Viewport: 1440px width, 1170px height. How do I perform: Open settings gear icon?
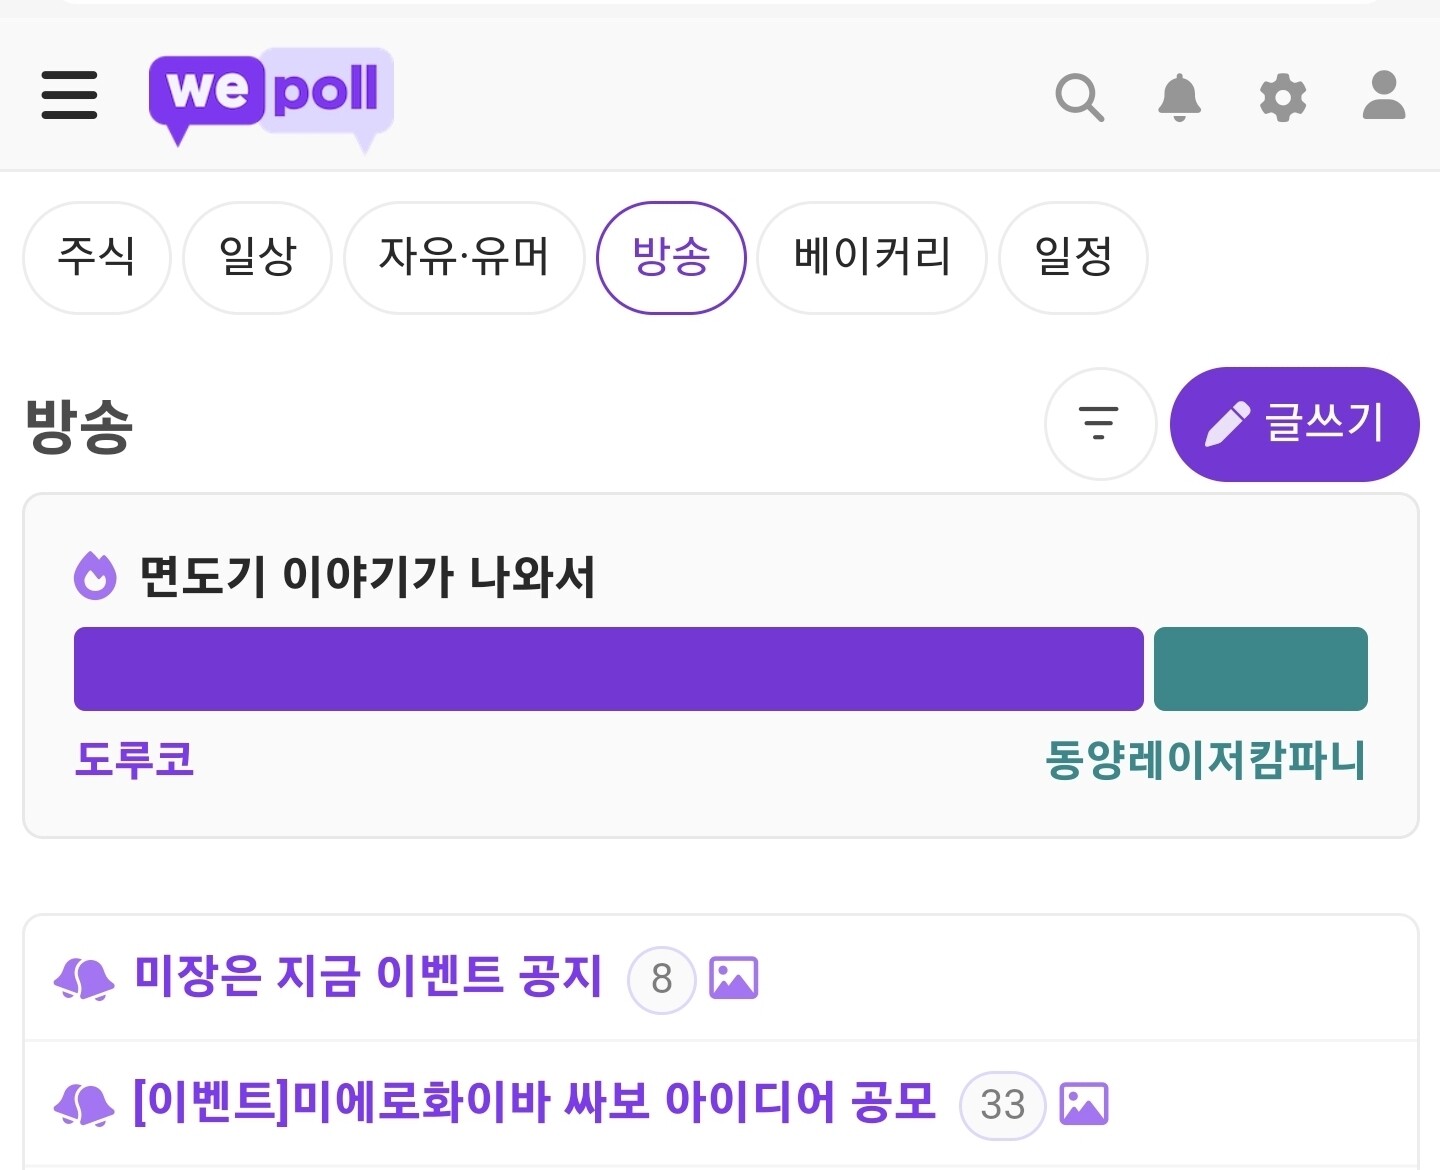click(1282, 97)
